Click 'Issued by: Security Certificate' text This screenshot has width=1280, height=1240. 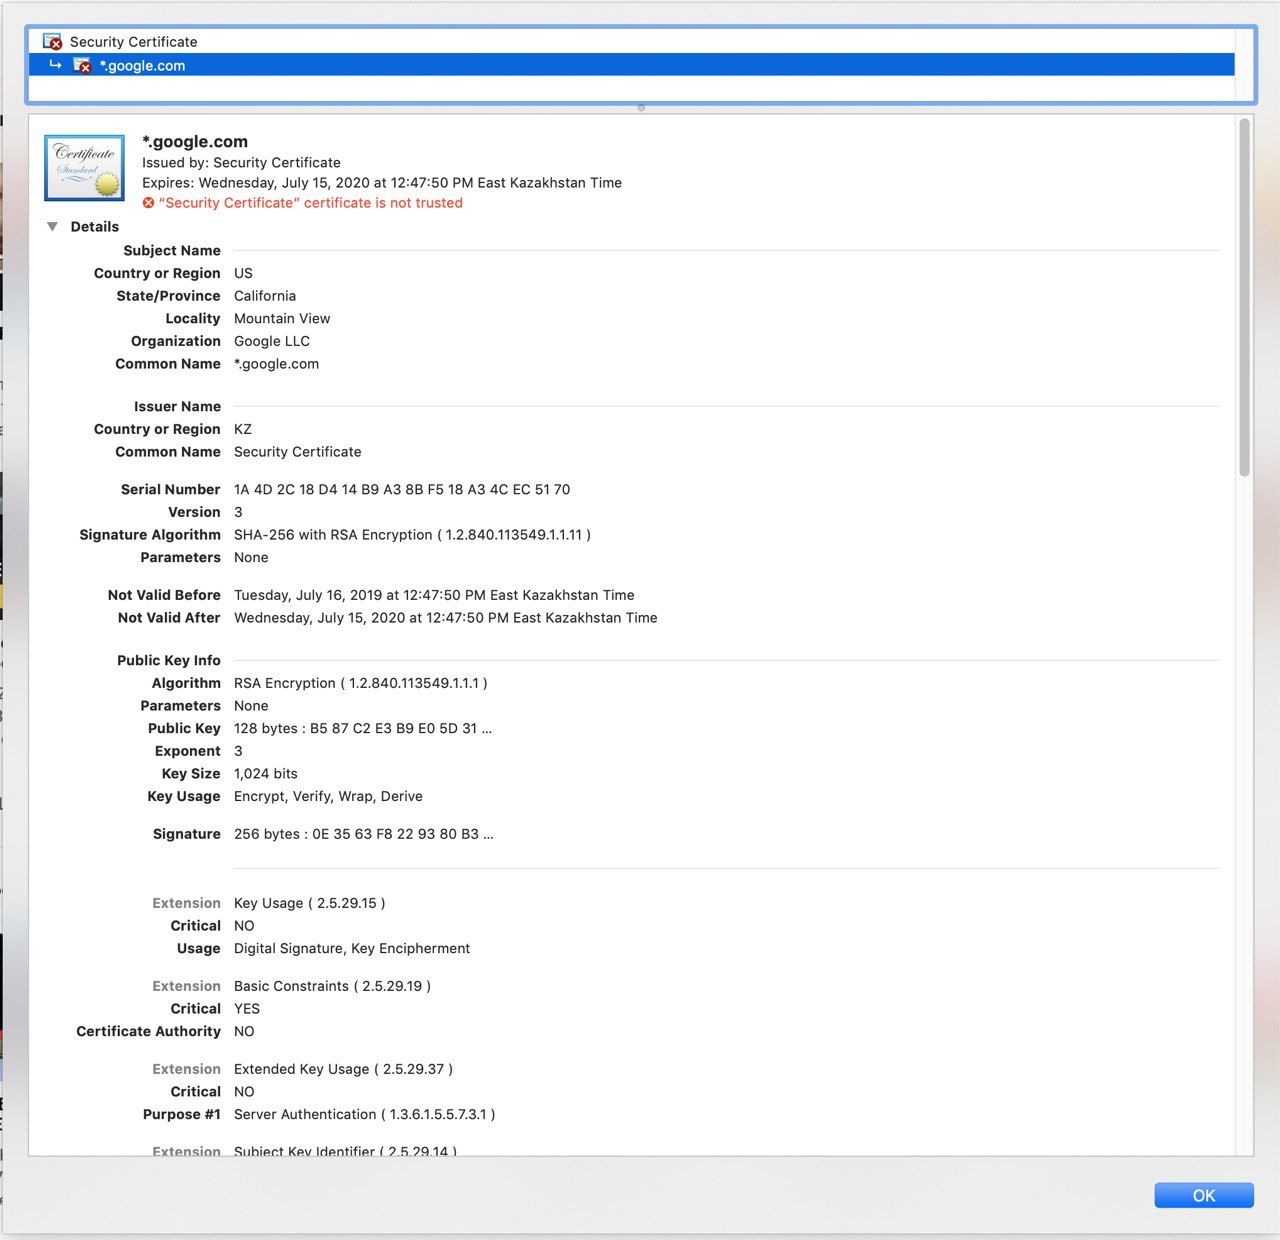pyautogui.click(x=241, y=163)
